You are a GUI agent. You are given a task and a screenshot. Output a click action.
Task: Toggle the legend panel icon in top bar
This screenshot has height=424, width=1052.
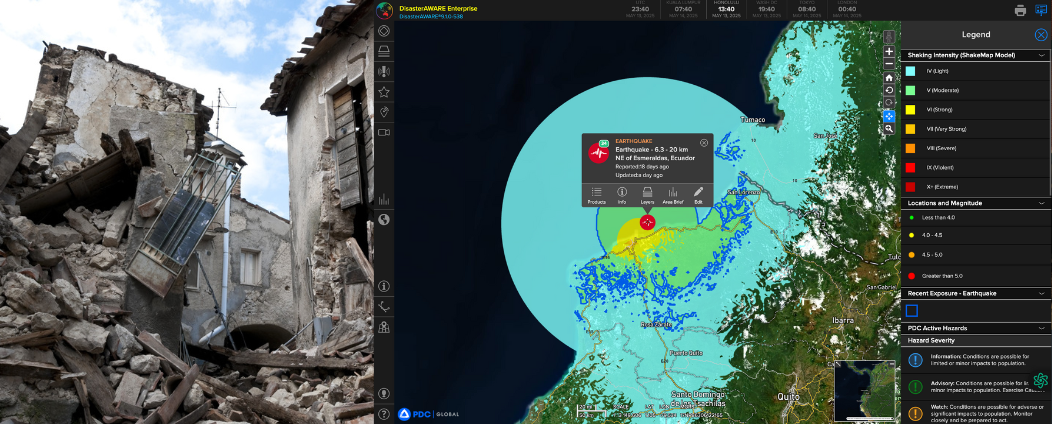click(1041, 10)
